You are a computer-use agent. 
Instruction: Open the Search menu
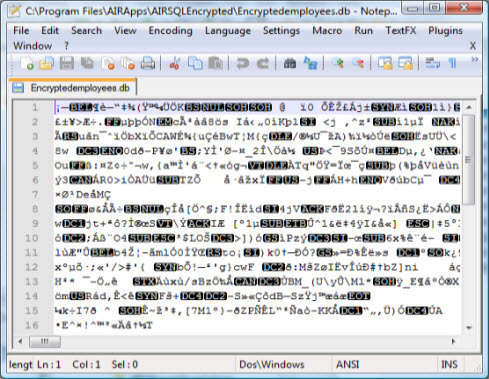pos(86,30)
